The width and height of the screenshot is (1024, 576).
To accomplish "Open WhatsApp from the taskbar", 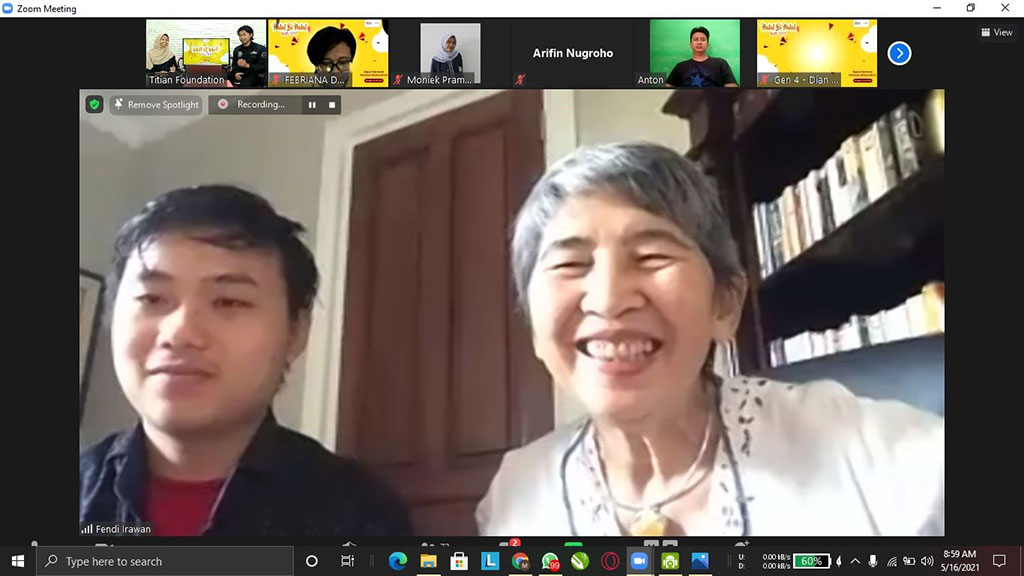I will pyautogui.click(x=551, y=561).
